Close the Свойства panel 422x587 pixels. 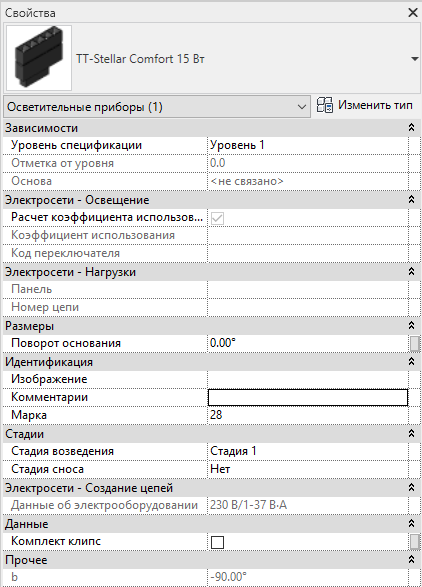tap(413, 13)
